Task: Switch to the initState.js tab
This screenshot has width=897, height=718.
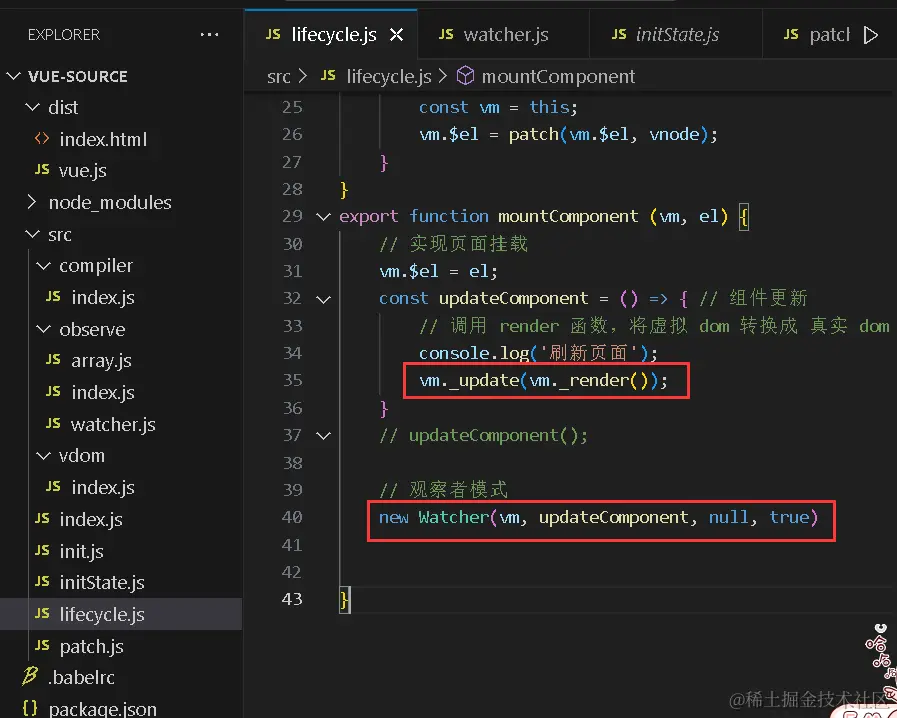Action: pyautogui.click(x=676, y=35)
